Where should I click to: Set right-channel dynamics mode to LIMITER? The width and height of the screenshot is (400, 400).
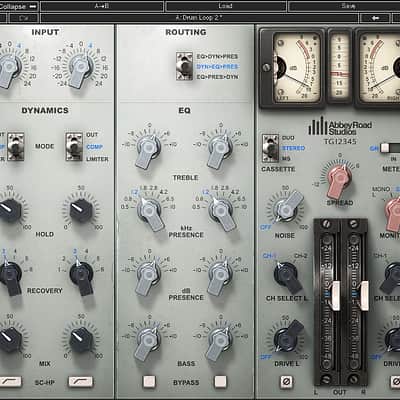click(x=97, y=159)
